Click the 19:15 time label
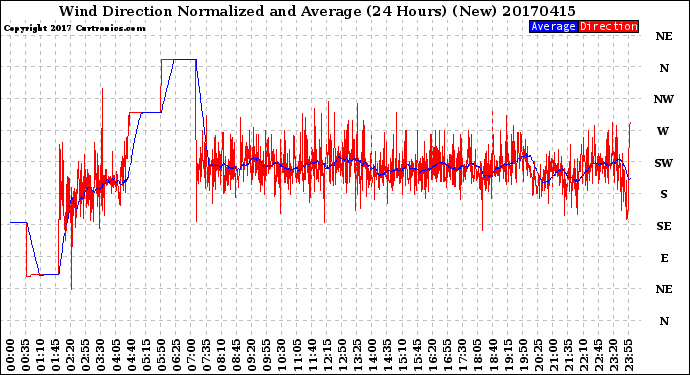The height and width of the screenshot is (375, 690). (507, 355)
